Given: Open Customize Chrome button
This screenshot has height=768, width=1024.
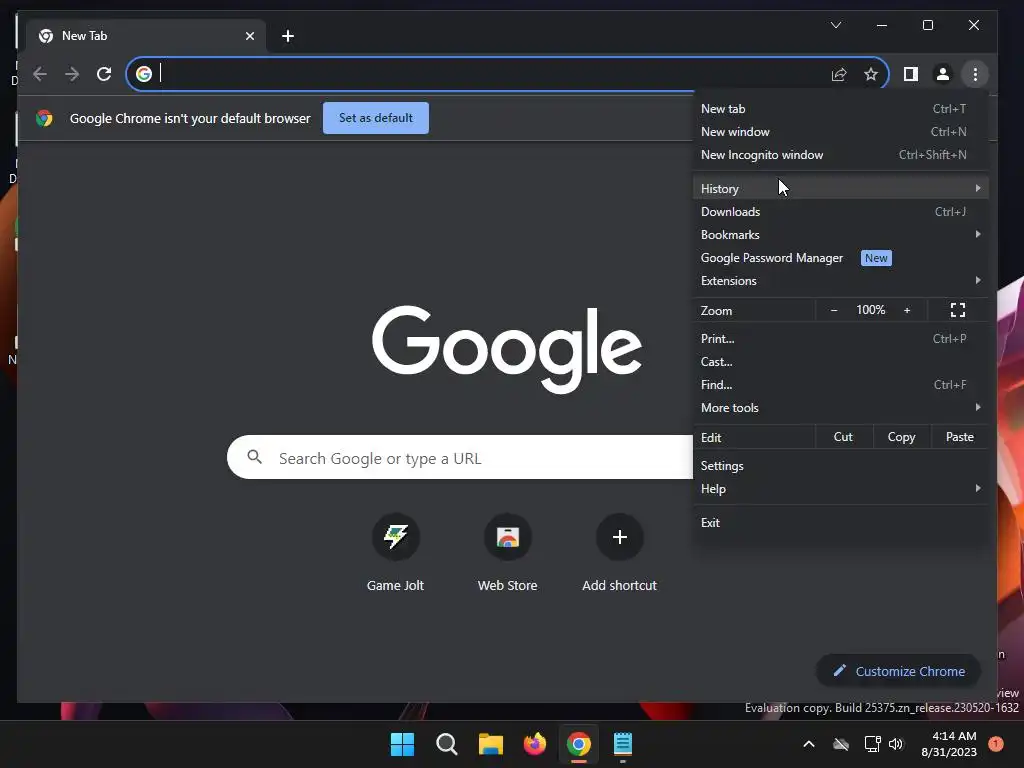Looking at the screenshot, I should (x=899, y=671).
